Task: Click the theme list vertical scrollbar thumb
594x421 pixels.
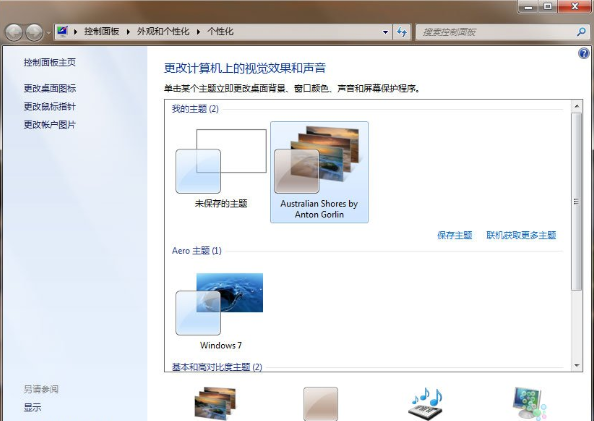Action: (577, 202)
